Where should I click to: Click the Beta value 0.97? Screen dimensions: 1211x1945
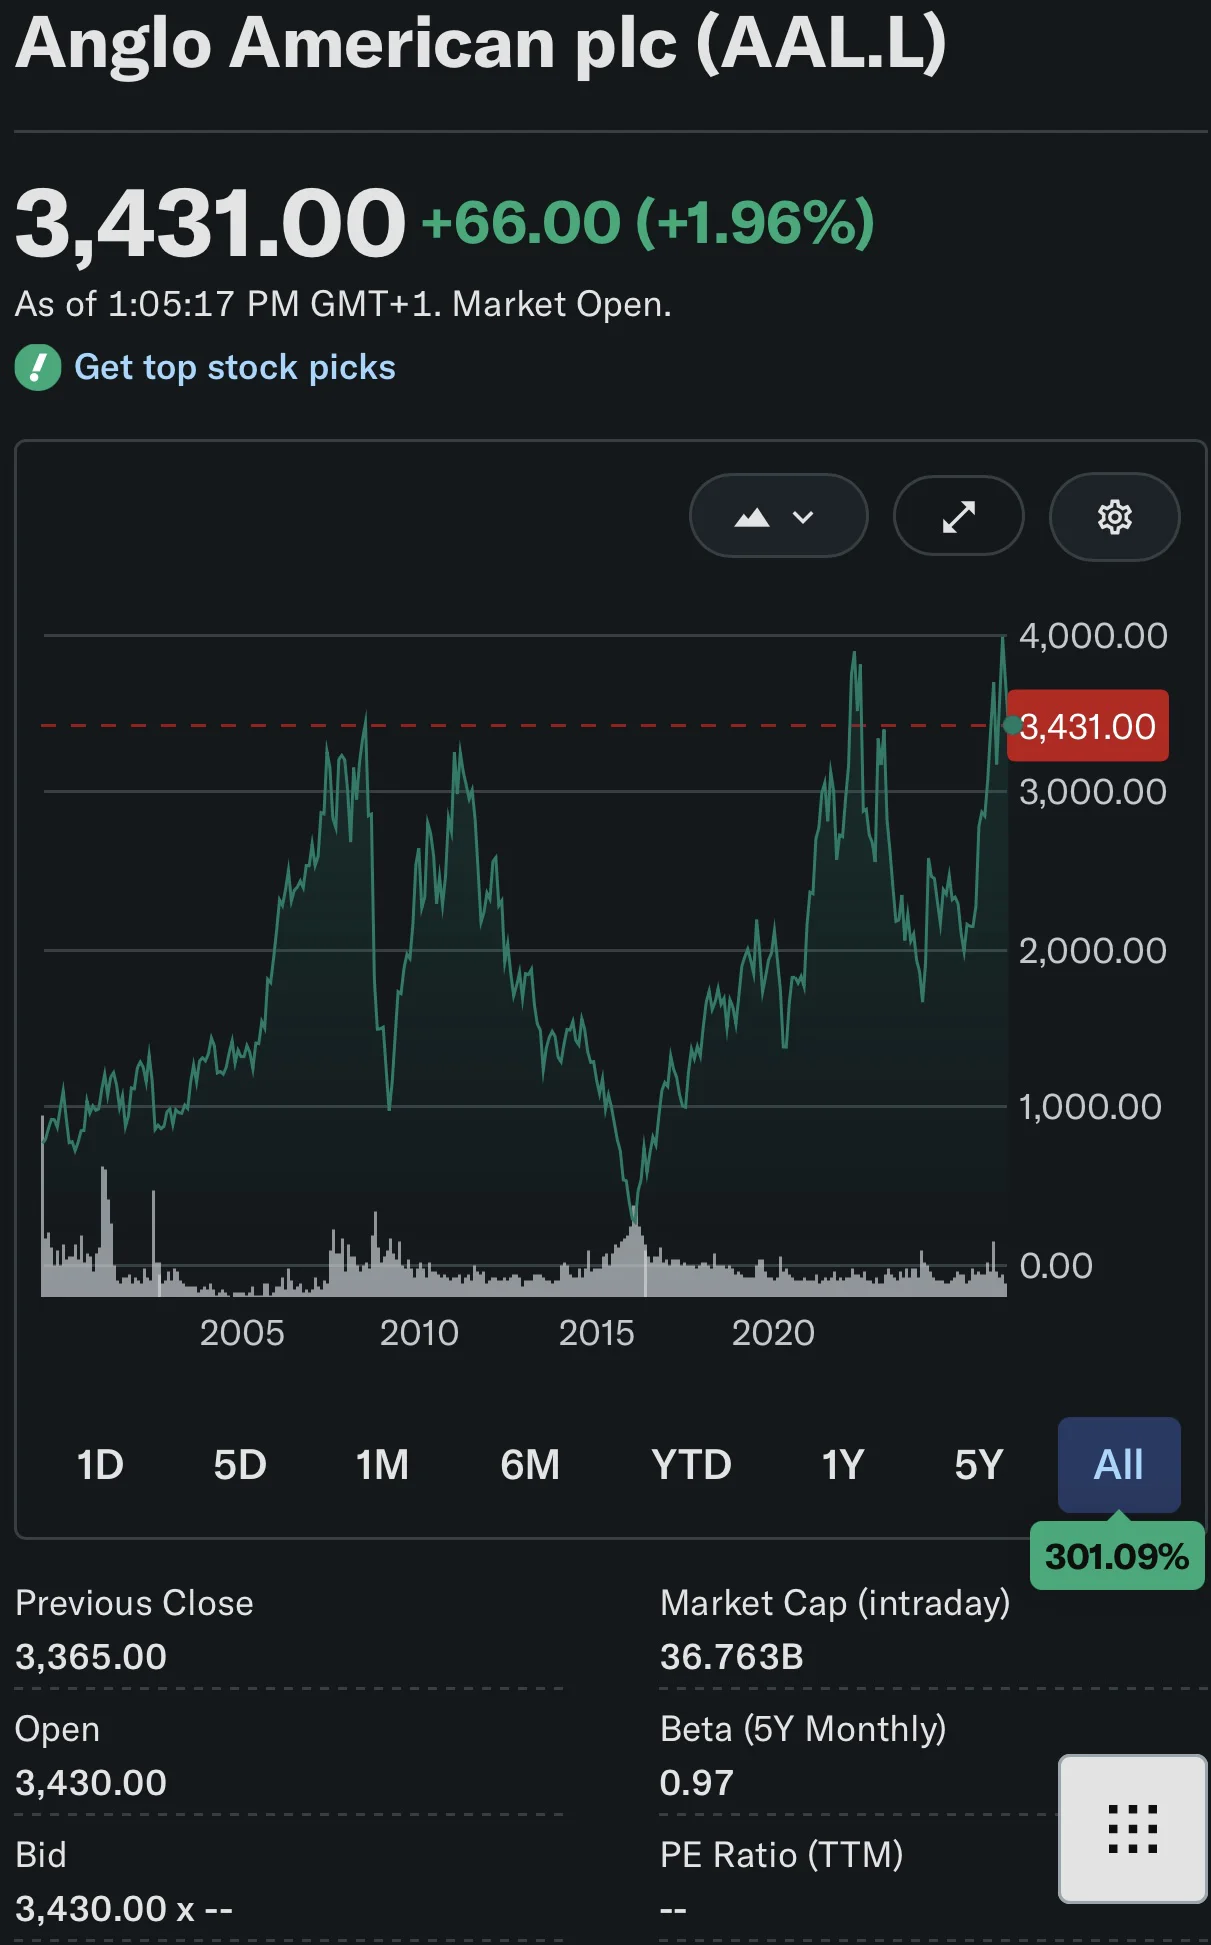tap(697, 1783)
